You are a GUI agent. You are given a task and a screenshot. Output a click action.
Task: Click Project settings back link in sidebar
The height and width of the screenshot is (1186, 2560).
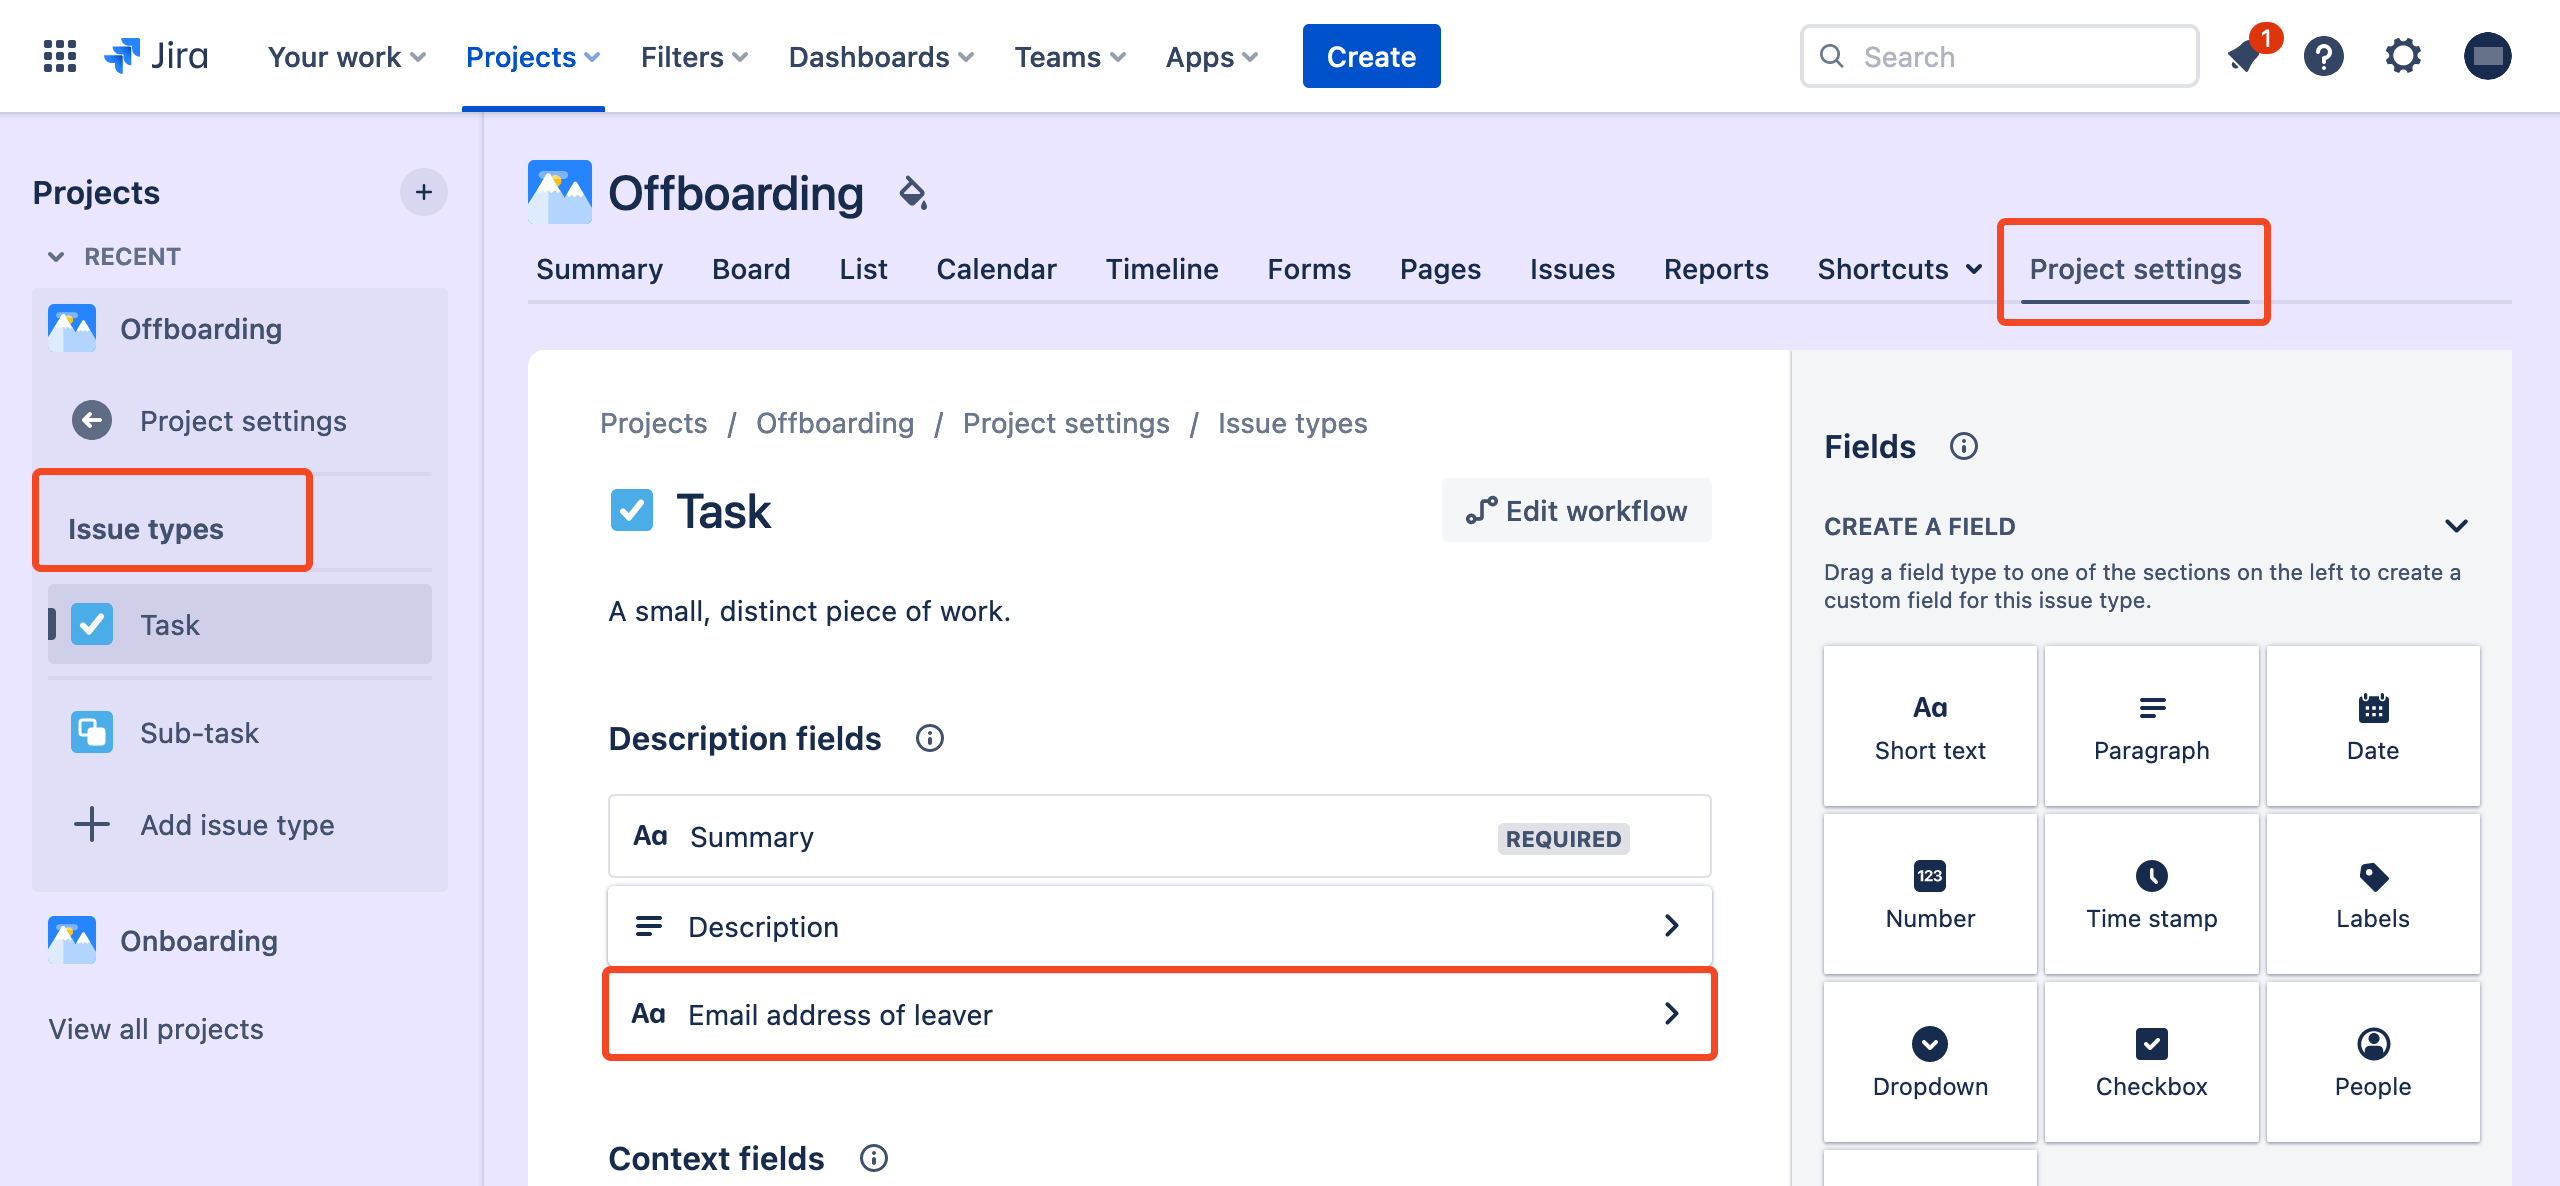[x=240, y=421]
